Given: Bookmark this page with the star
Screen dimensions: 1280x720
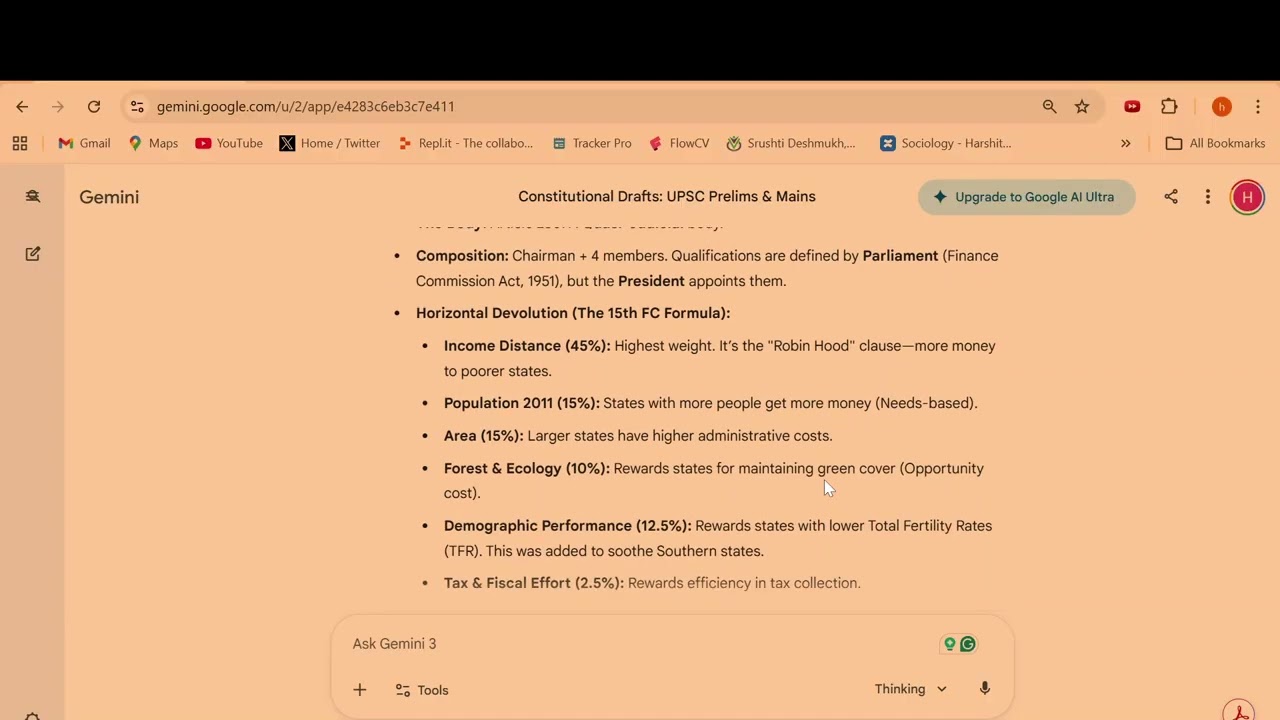Looking at the screenshot, I should coord(1082,106).
